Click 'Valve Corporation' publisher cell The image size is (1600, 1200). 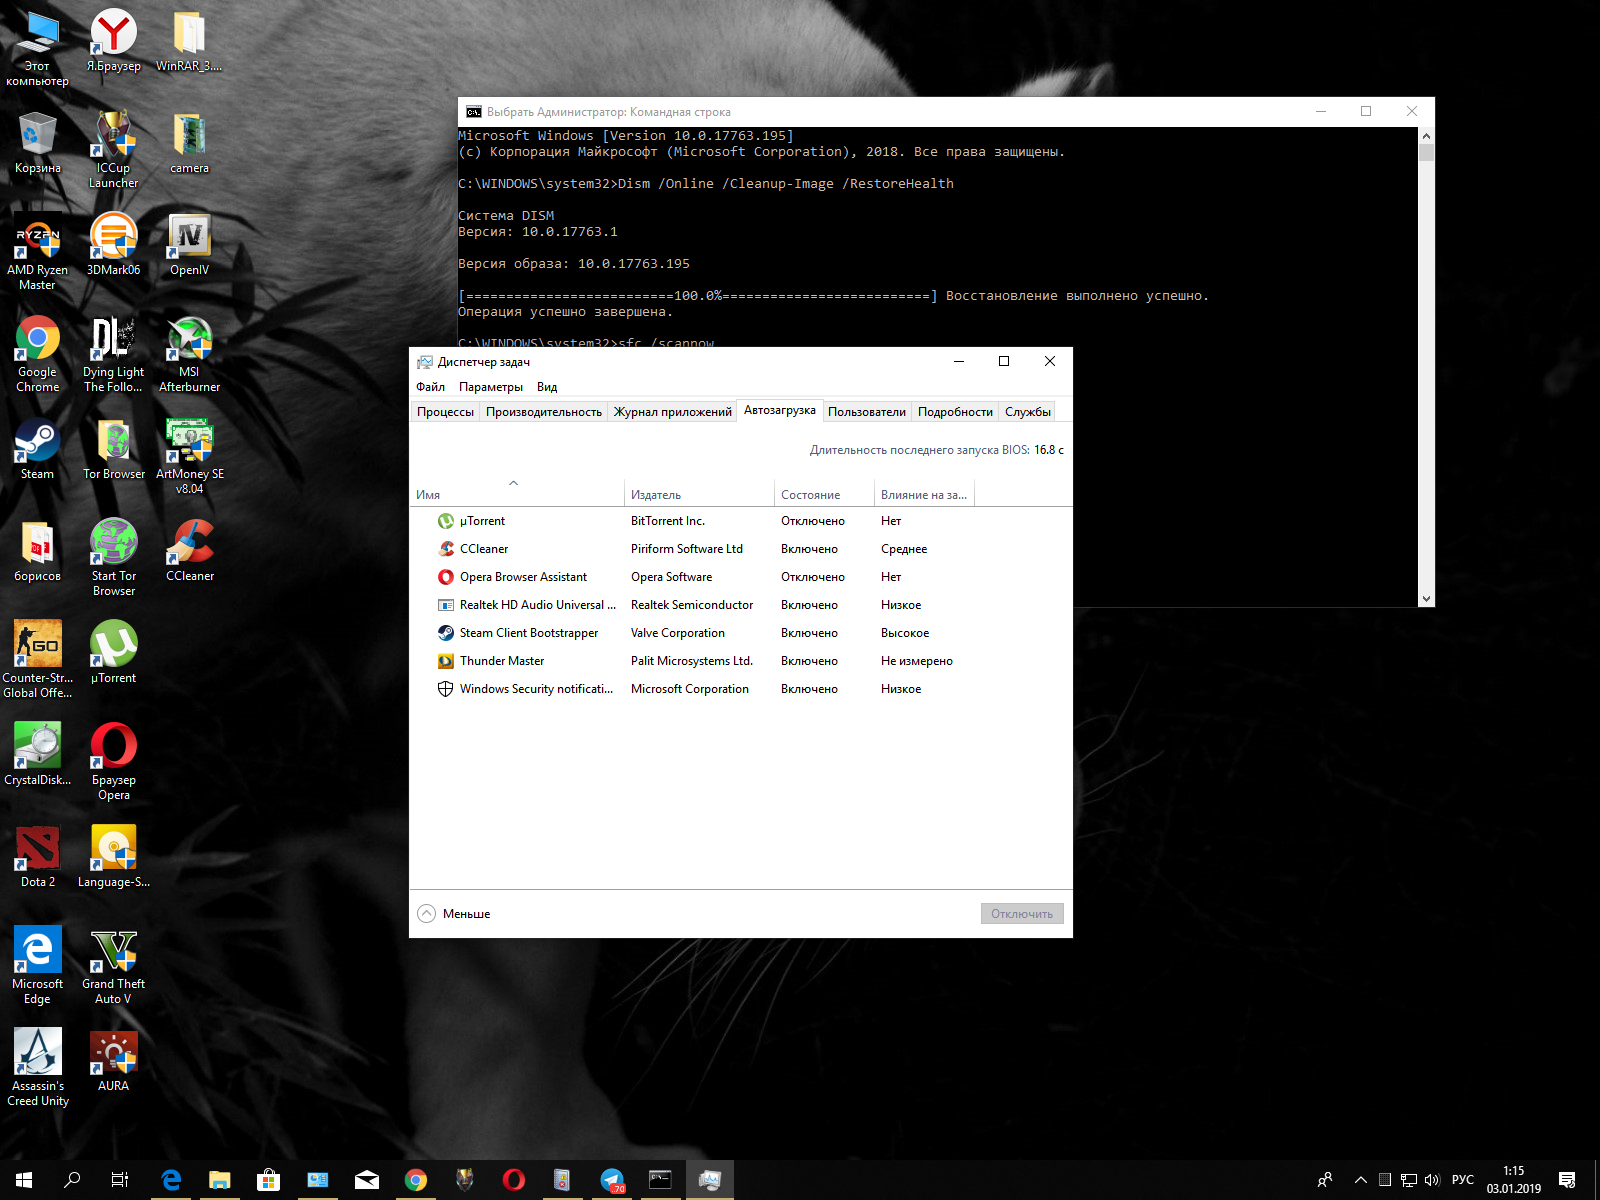point(678,633)
